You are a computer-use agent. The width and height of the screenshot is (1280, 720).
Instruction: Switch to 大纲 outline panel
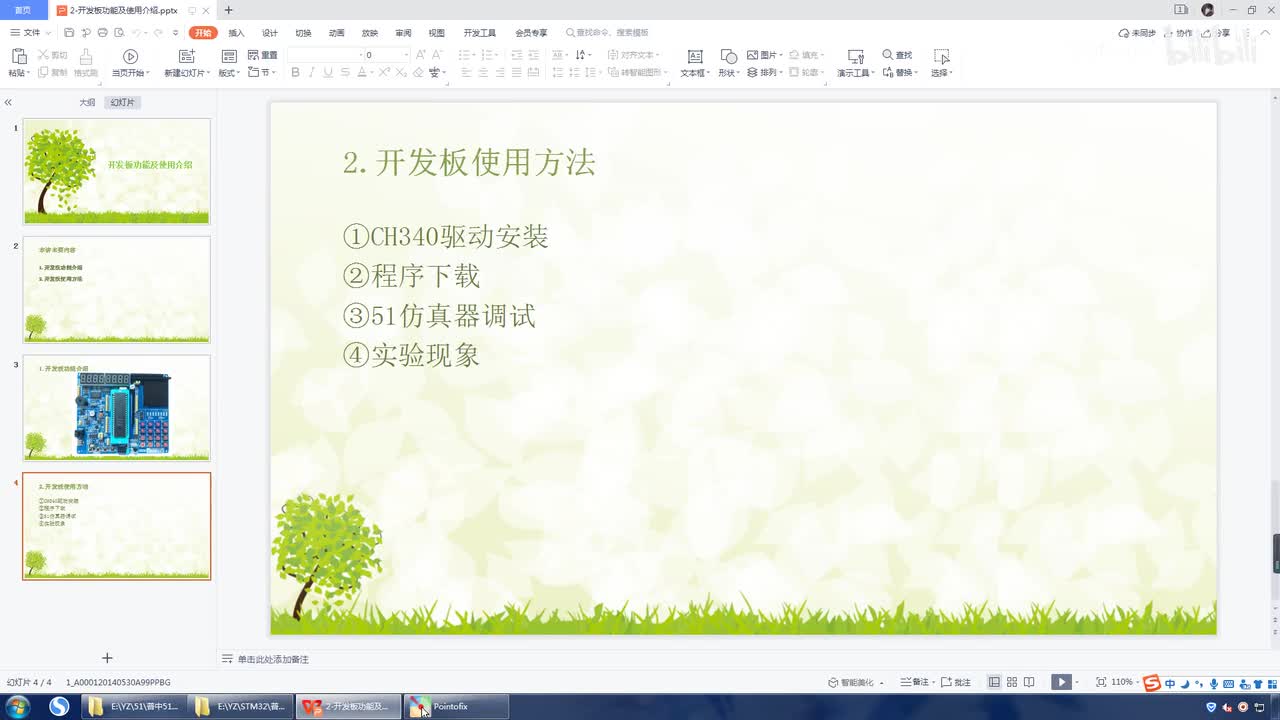(87, 102)
